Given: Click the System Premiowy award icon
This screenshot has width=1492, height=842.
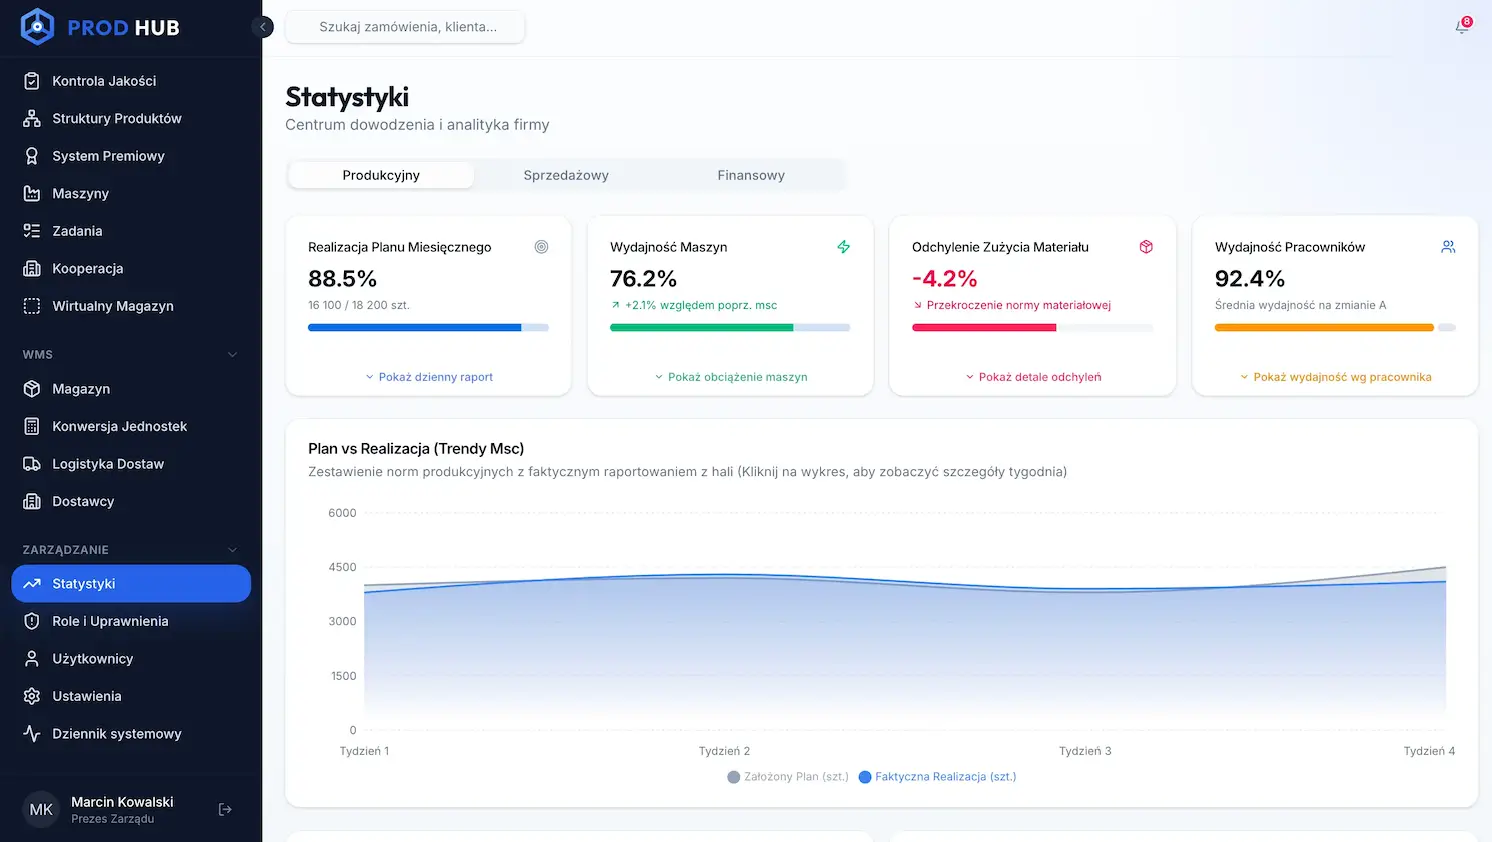Looking at the screenshot, I should (x=32, y=156).
